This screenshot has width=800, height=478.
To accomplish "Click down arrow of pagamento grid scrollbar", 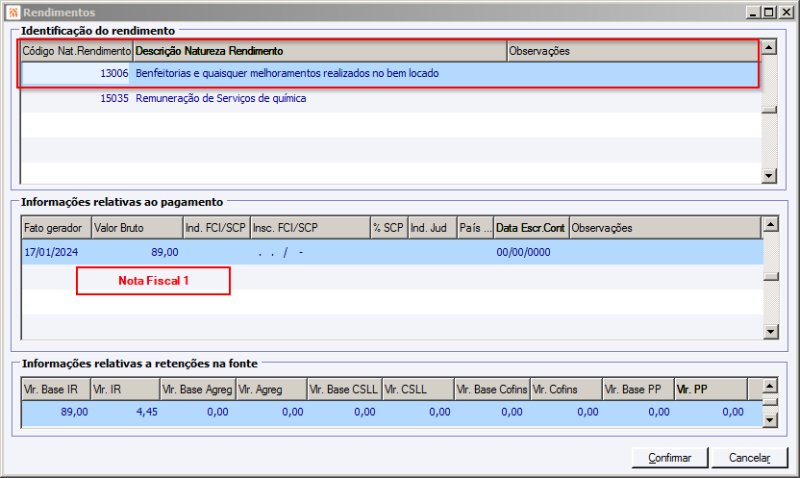I will (770, 332).
